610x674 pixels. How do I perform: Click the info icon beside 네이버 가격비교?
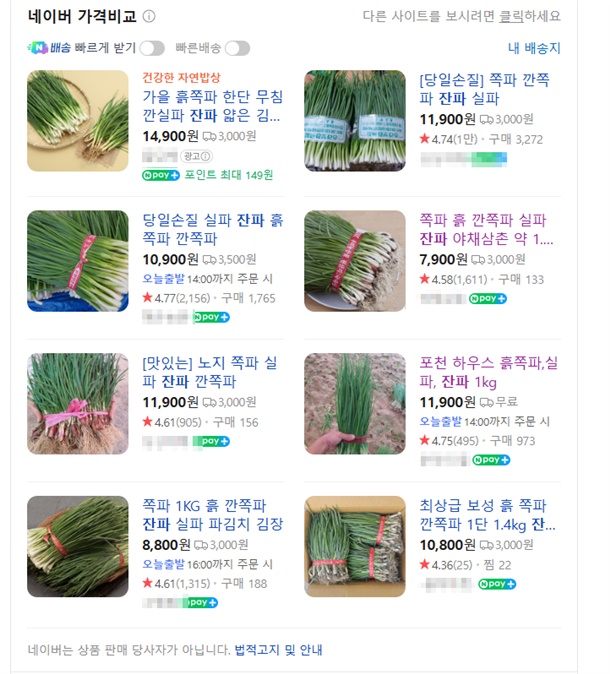(x=149, y=16)
